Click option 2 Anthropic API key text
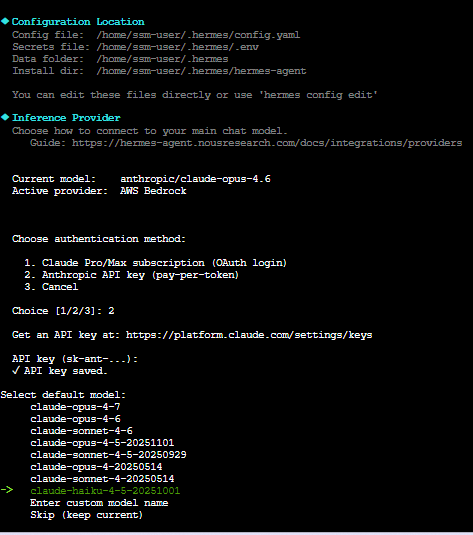The width and height of the screenshot is (473, 535). pyautogui.click(x=132, y=275)
